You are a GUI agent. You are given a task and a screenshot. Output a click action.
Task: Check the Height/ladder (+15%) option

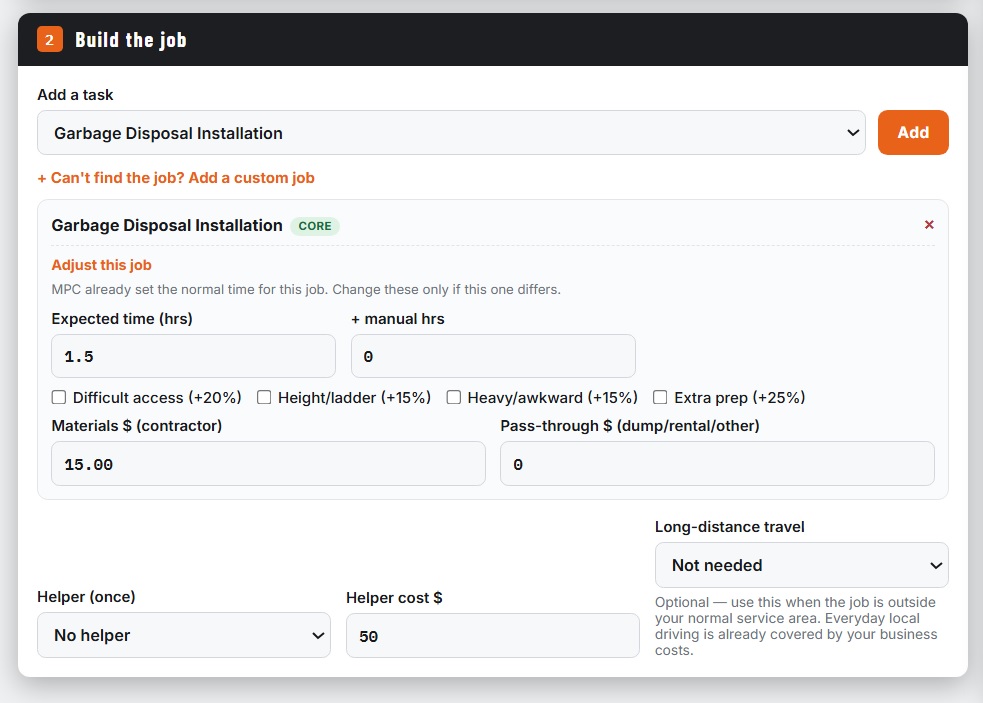point(264,398)
